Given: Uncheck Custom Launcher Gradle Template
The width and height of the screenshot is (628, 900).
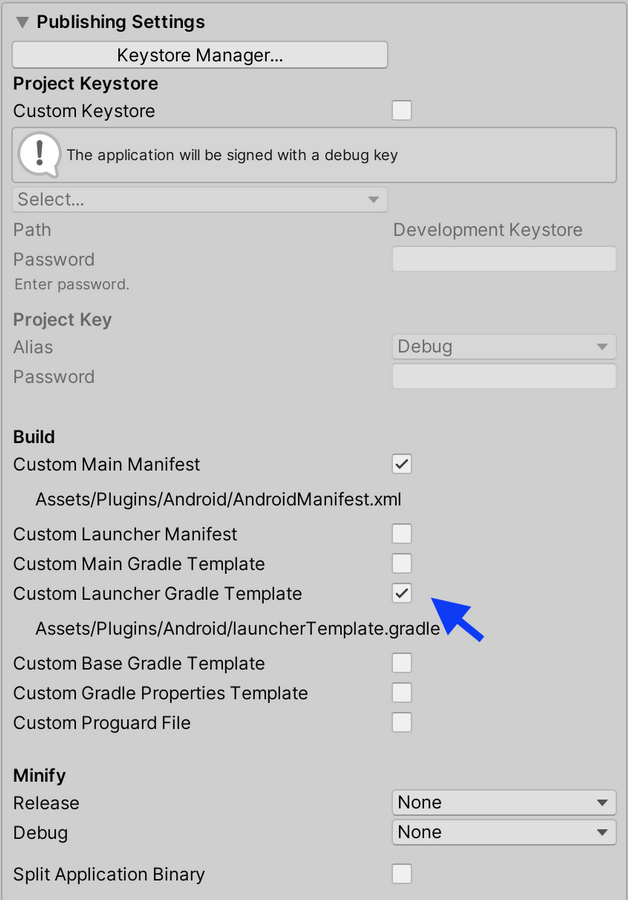Looking at the screenshot, I should click(x=402, y=593).
